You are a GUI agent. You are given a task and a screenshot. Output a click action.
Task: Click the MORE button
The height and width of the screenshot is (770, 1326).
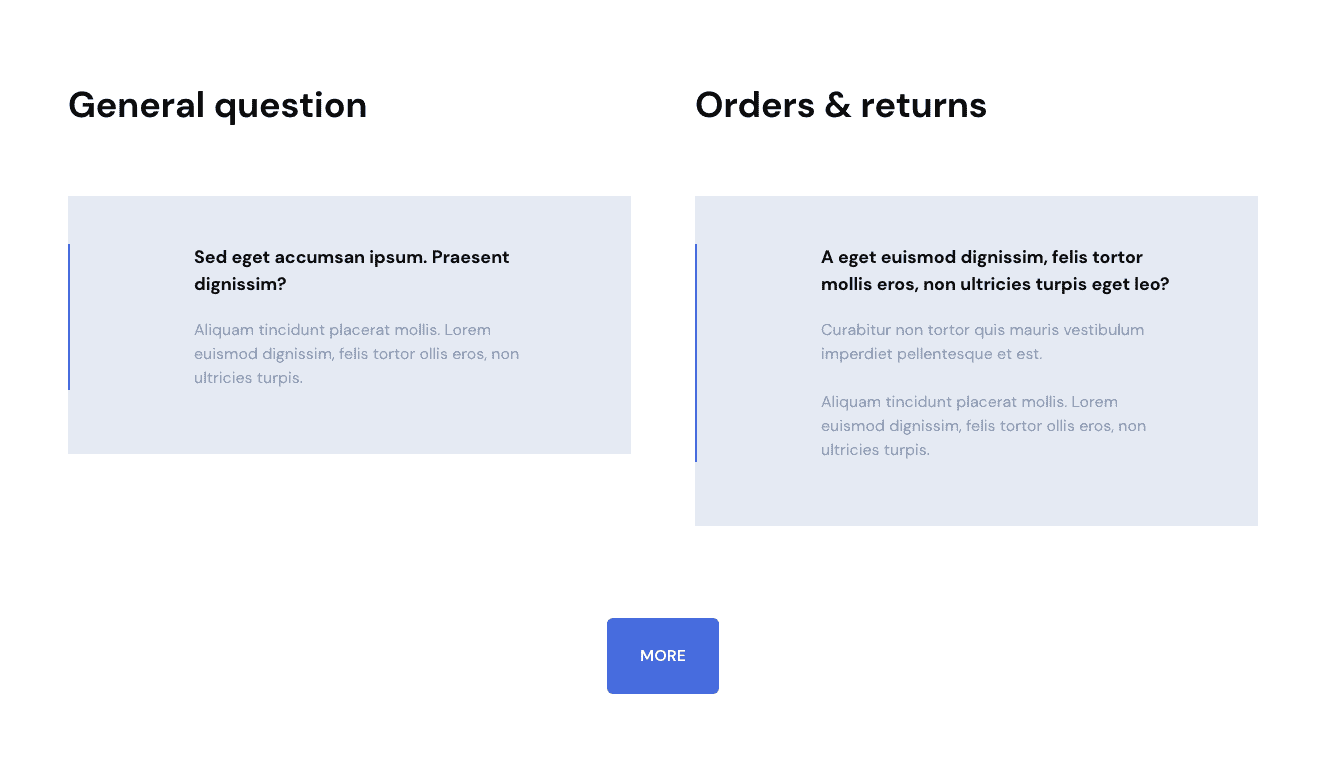(x=662, y=656)
